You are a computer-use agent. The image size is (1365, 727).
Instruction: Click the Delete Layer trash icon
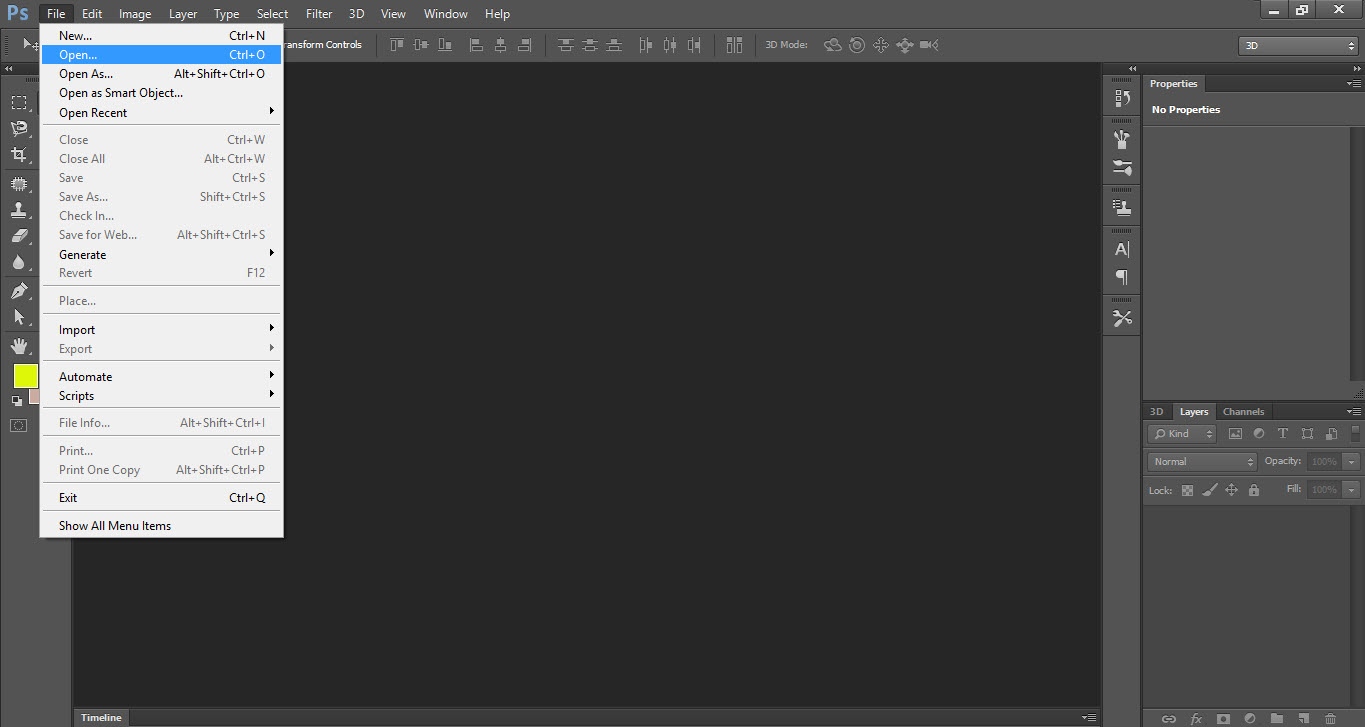click(x=1331, y=719)
